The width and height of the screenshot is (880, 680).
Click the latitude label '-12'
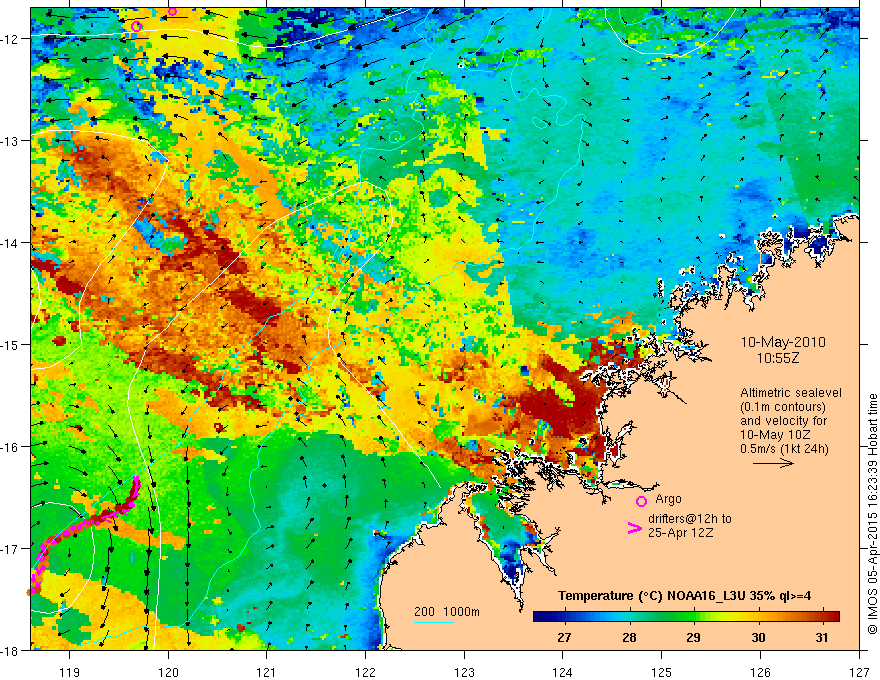click(x=11, y=39)
